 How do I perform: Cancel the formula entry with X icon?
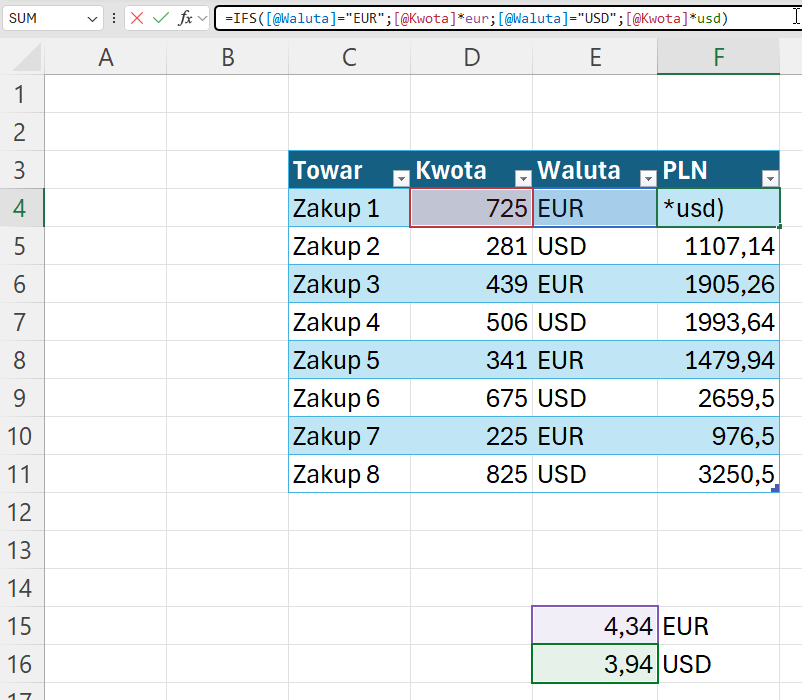click(x=137, y=19)
